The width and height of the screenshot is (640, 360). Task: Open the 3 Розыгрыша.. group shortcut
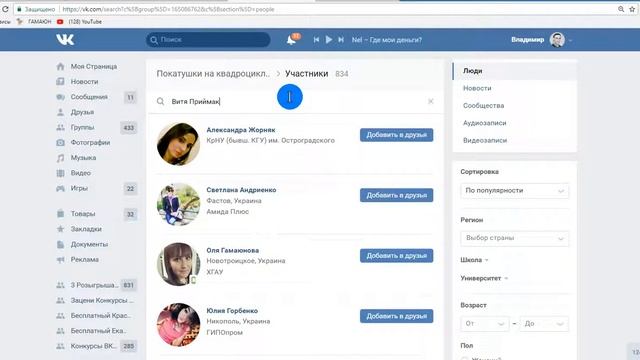94,285
